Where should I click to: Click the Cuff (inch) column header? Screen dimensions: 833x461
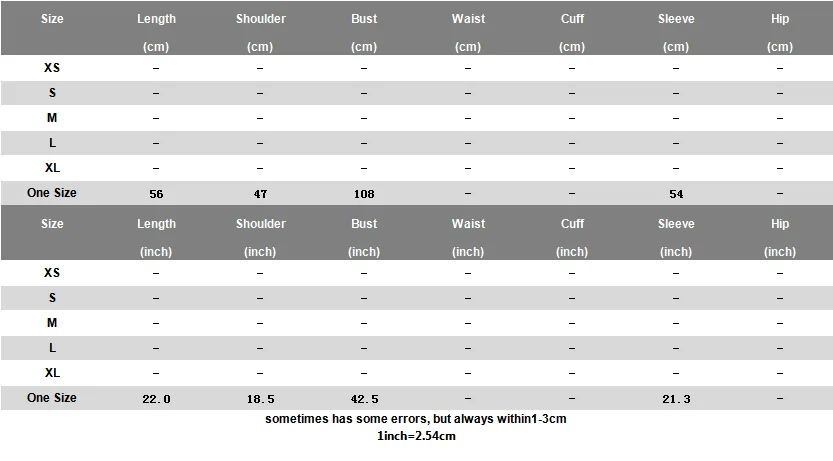pos(572,237)
